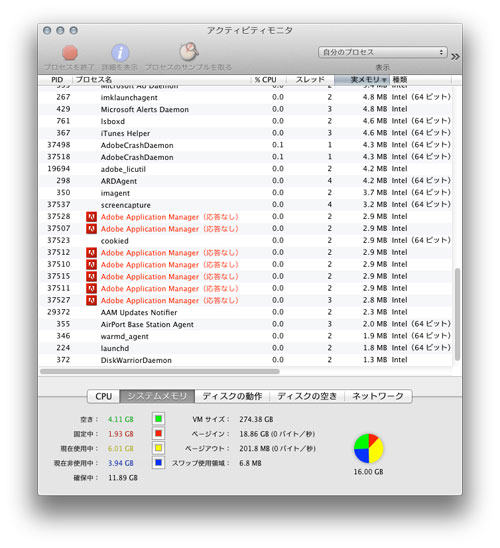Toggle real memory sort order
The width and height of the screenshot is (500, 548).
[362, 80]
